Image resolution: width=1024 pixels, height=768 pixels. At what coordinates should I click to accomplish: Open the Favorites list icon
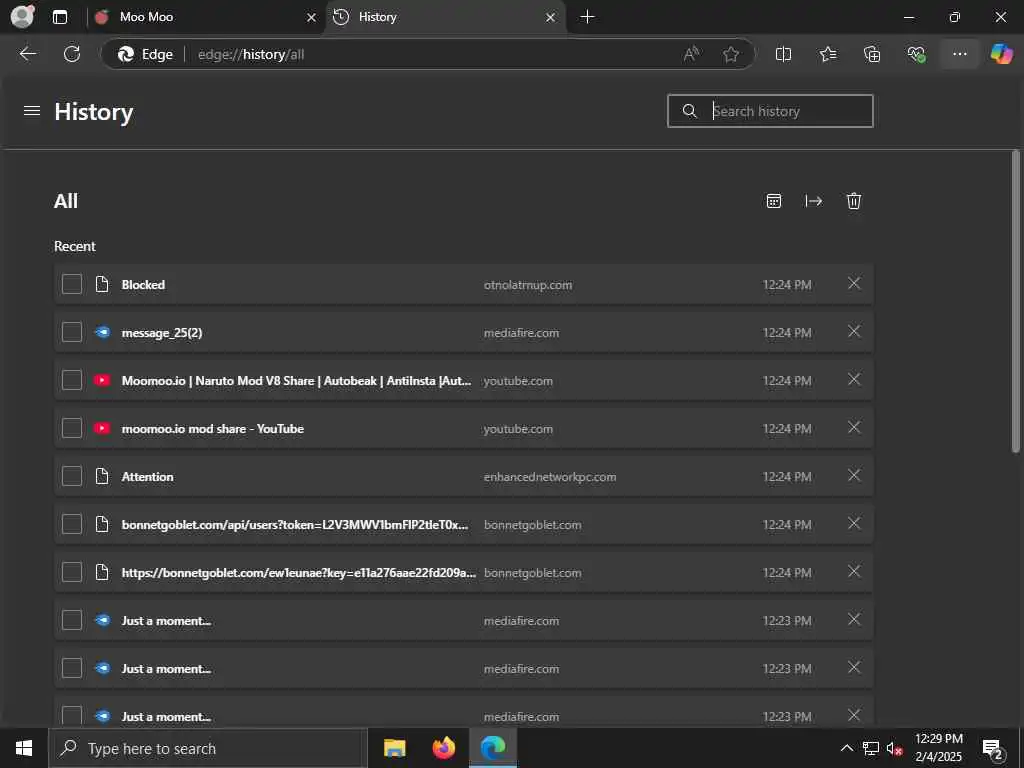coord(827,54)
